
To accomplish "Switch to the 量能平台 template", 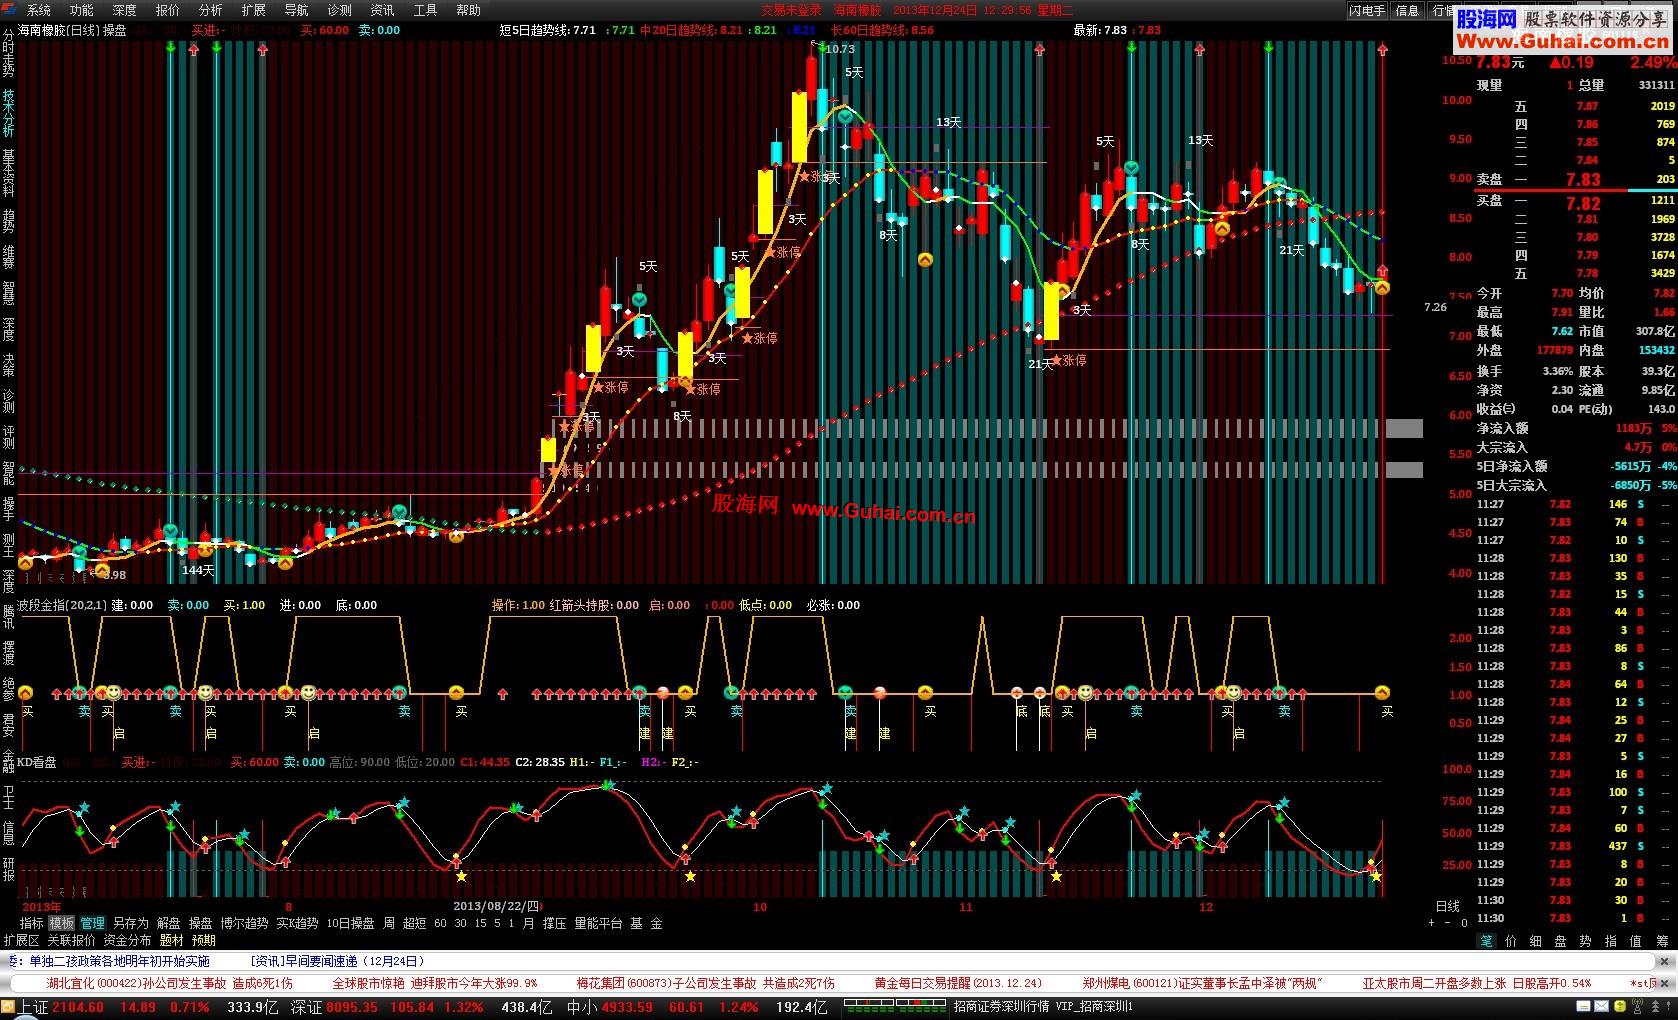I will coord(598,923).
